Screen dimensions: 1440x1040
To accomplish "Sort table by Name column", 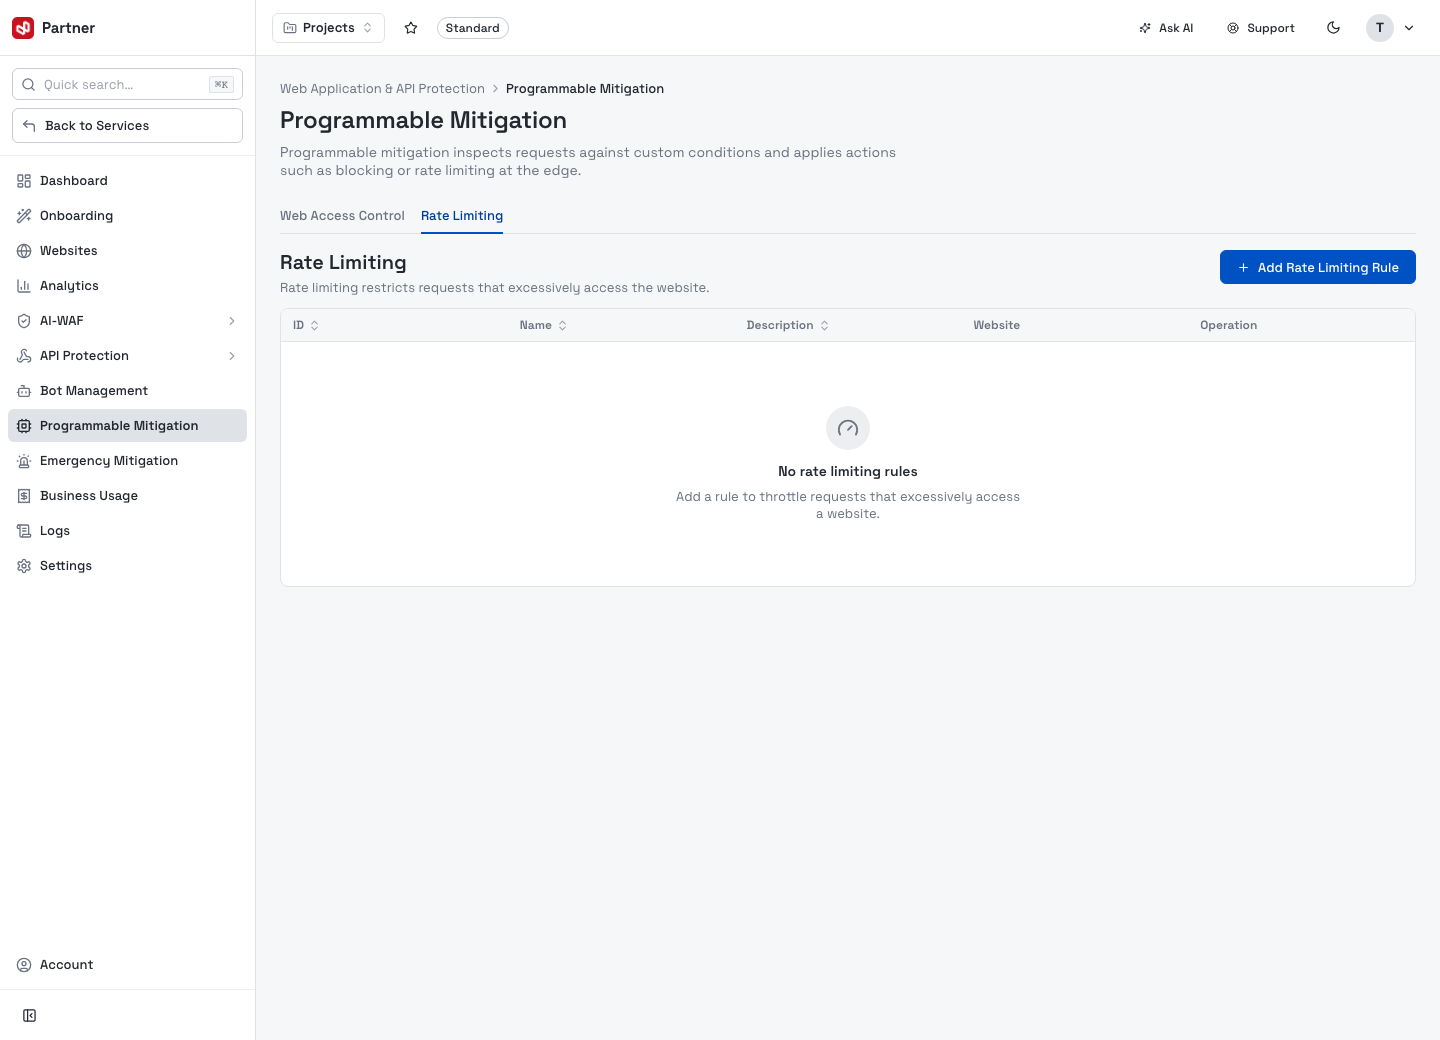I will pos(543,325).
